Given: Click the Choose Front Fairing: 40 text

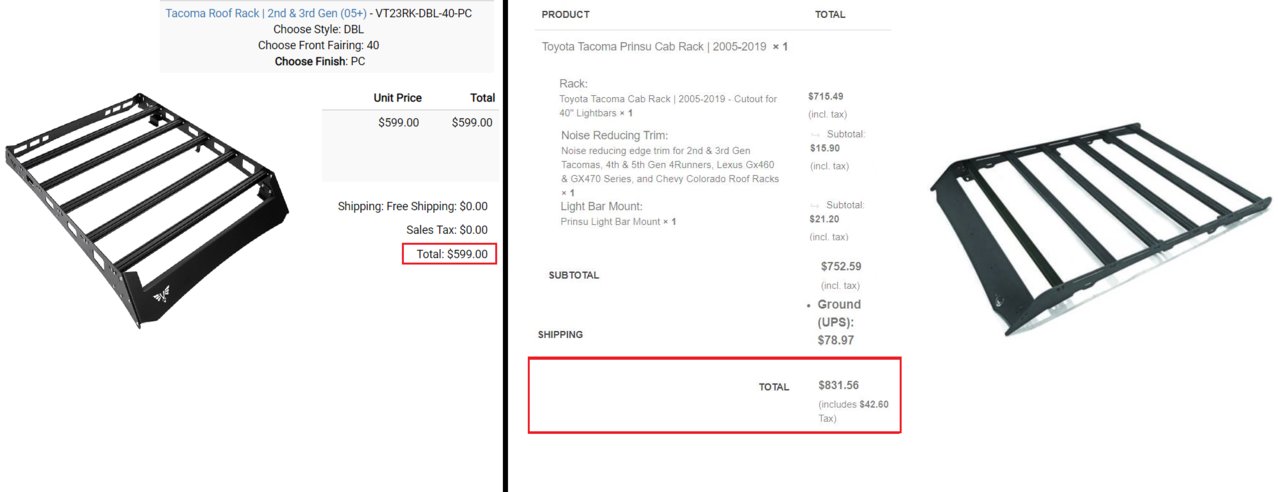Looking at the screenshot, I should pos(318,45).
